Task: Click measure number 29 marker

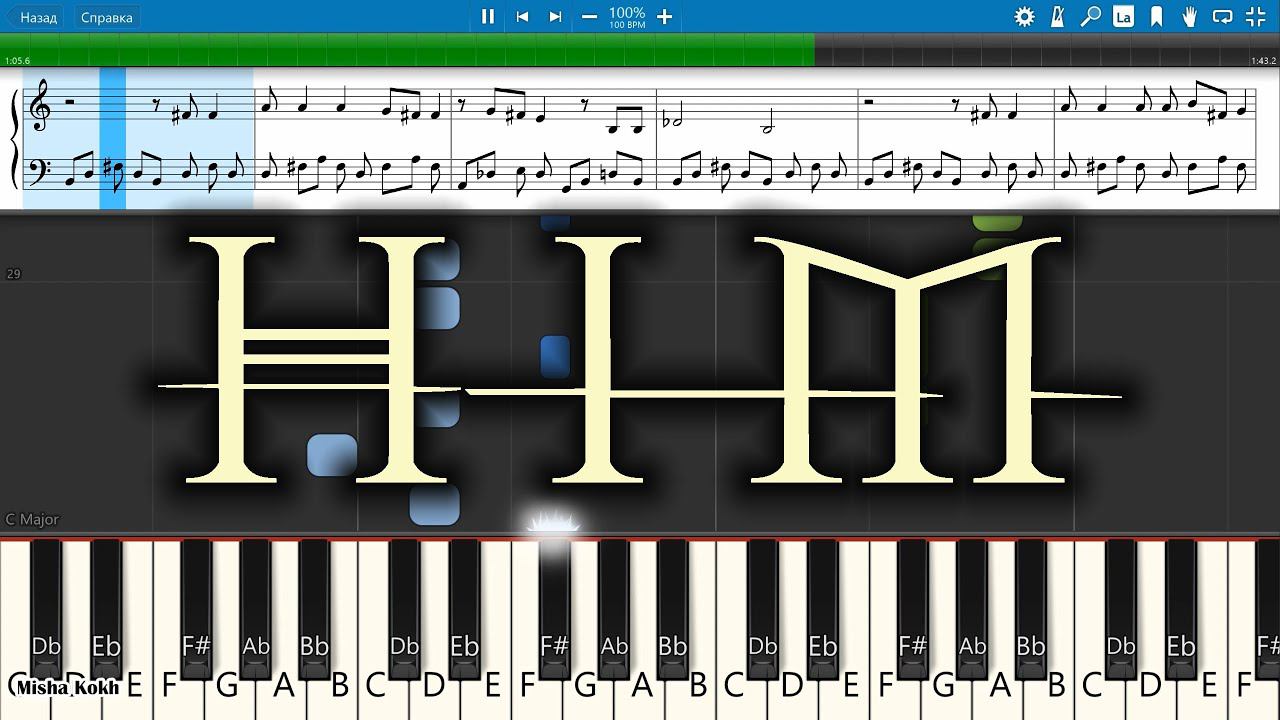Action: pyautogui.click(x=13, y=273)
